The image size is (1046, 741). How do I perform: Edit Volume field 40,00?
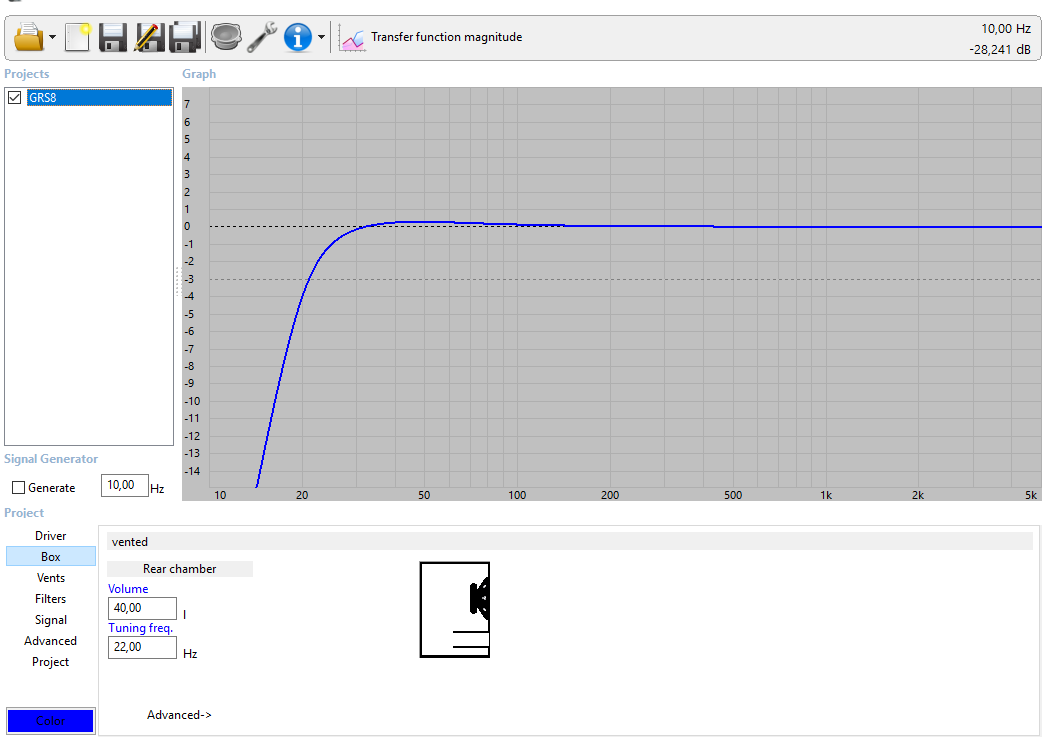coord(142,608)
